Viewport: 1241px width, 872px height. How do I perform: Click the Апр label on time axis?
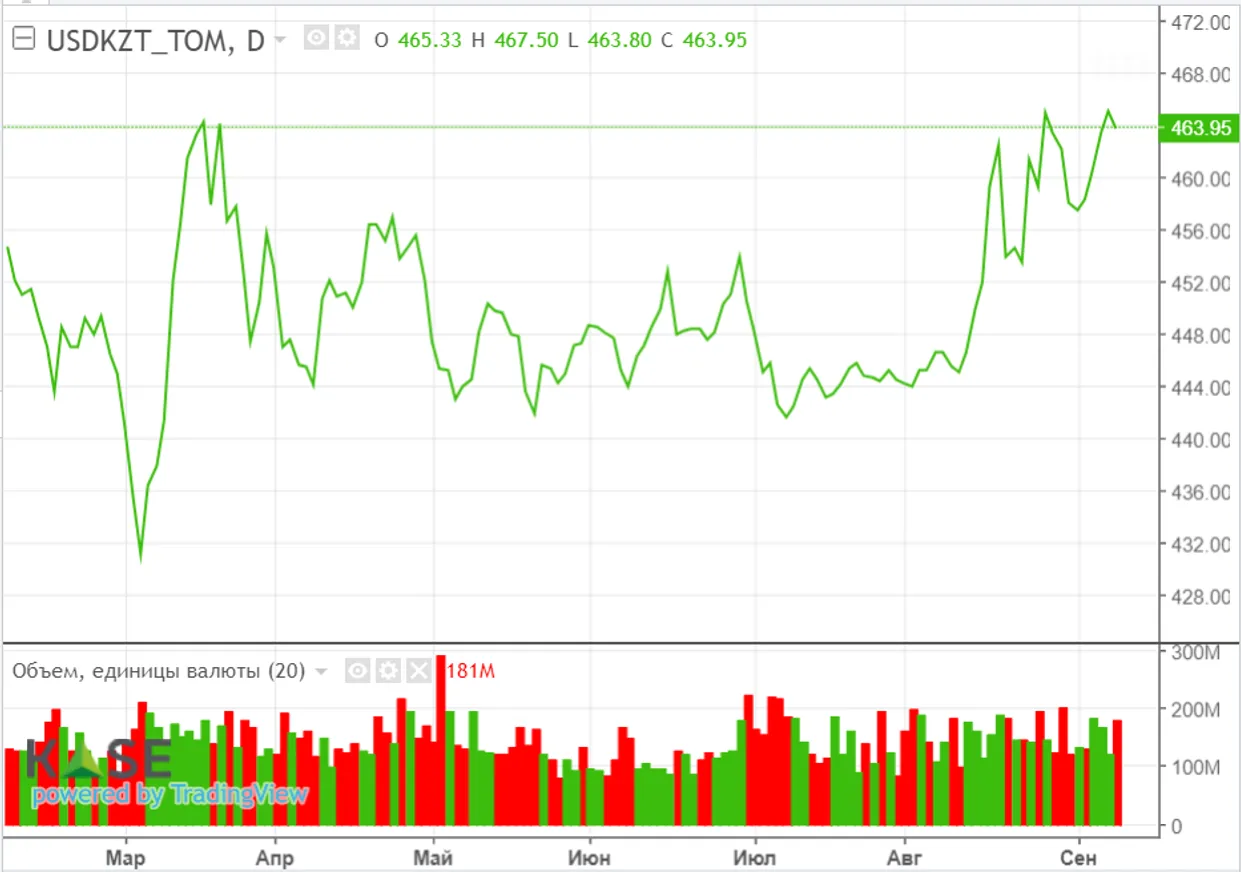274,858
